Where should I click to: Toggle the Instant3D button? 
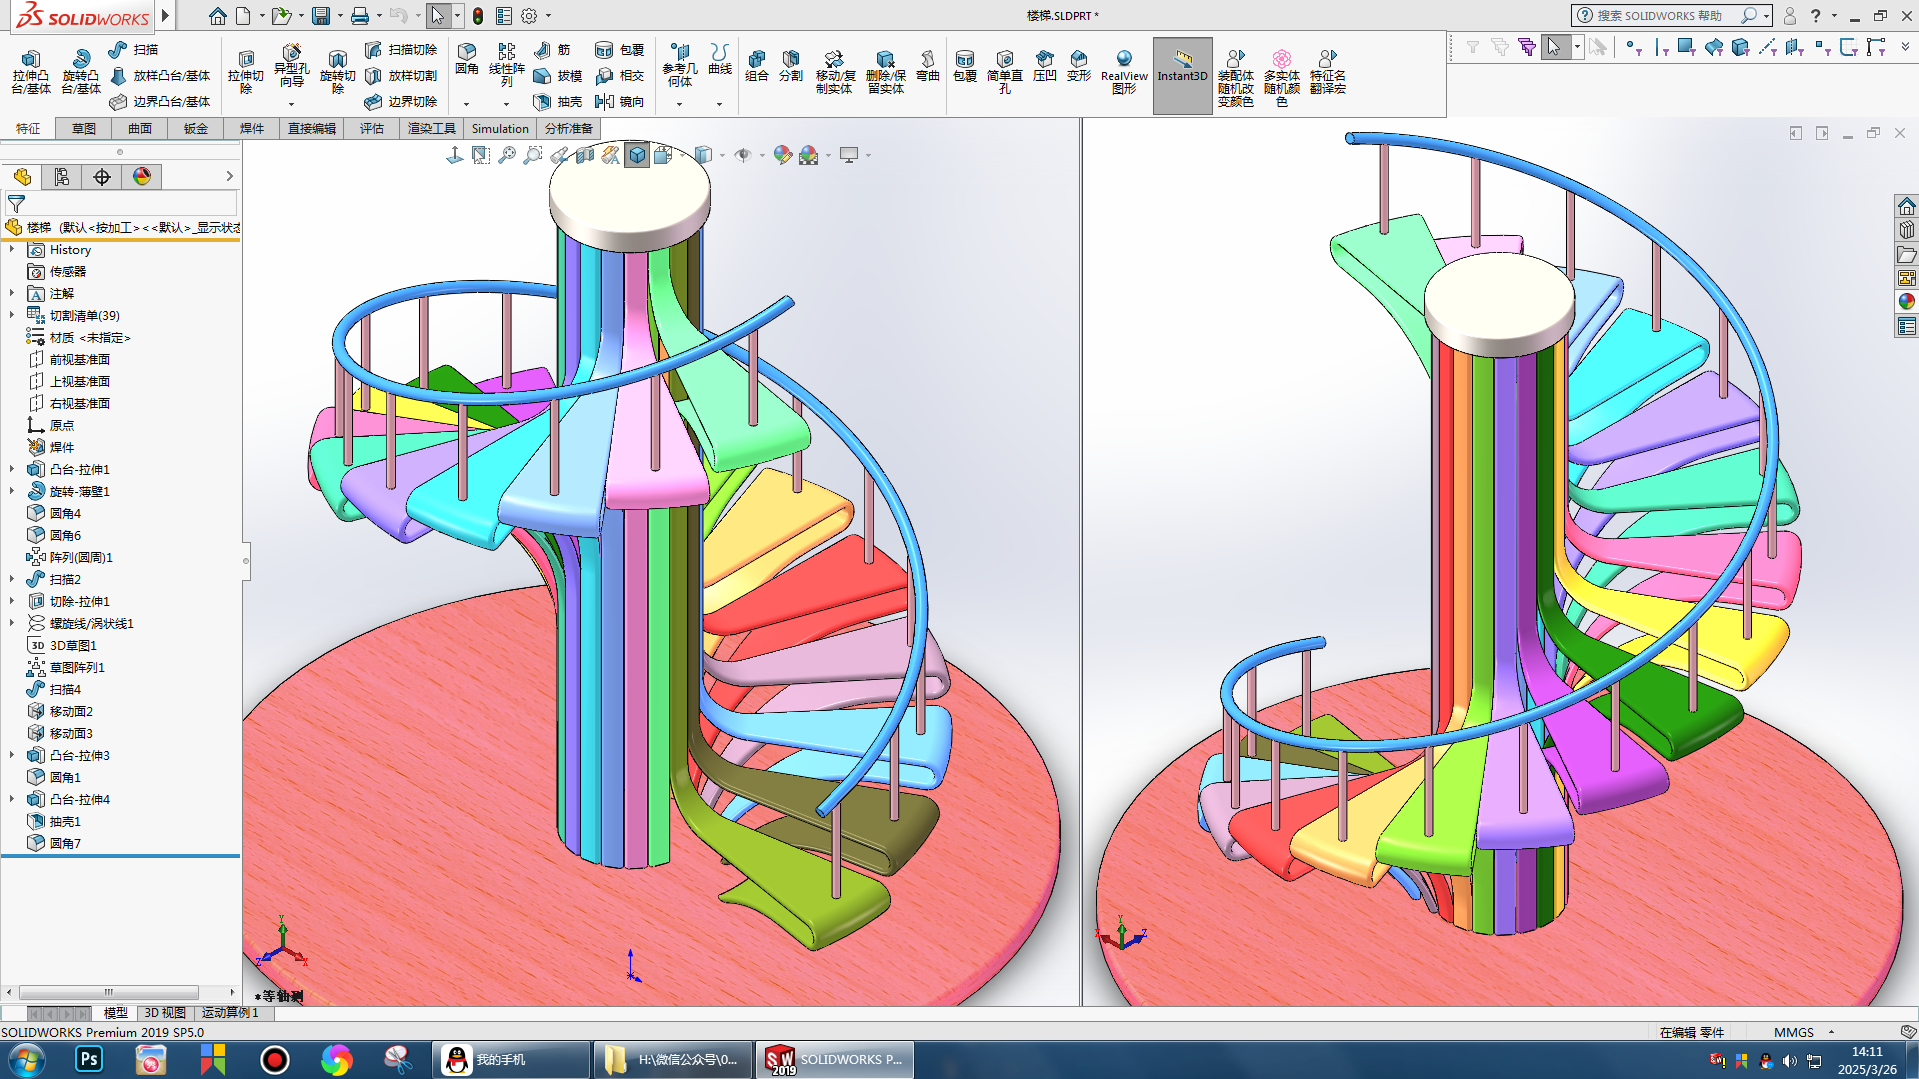[x=1182, y=70]
